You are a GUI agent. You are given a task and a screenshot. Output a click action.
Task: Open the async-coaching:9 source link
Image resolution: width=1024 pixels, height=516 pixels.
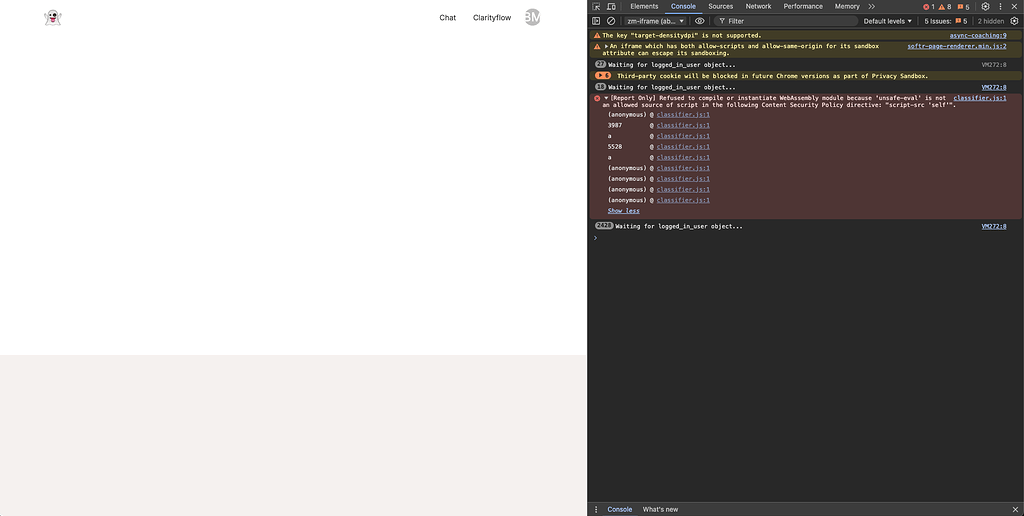[x=978, y=36]
